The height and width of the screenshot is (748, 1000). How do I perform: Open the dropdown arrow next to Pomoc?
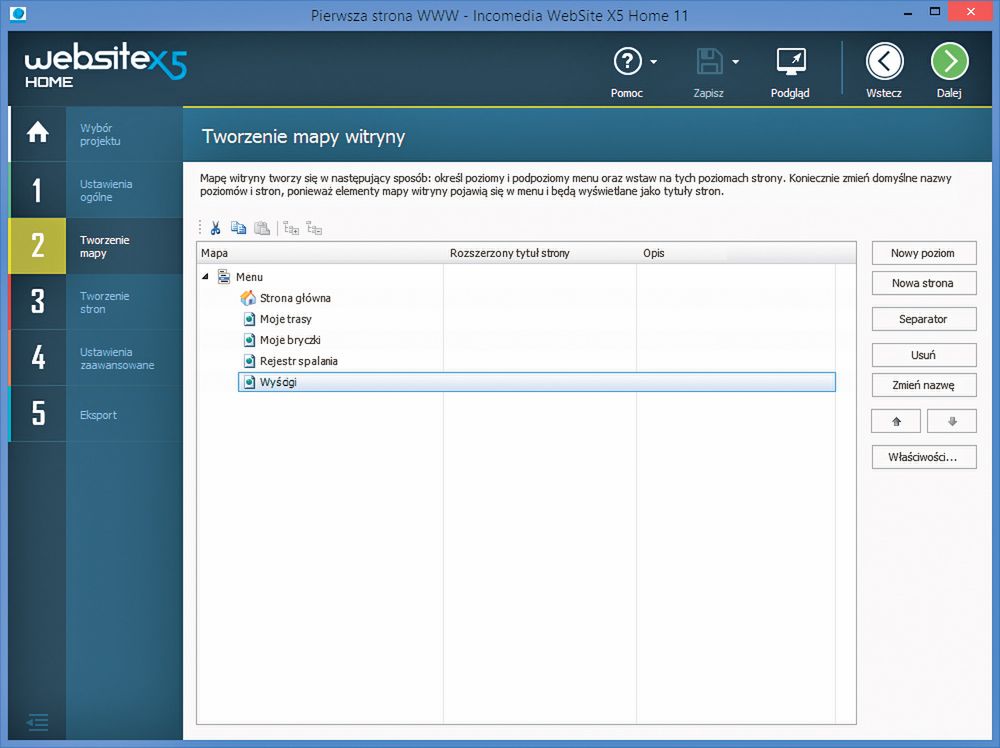pos(654,62)
